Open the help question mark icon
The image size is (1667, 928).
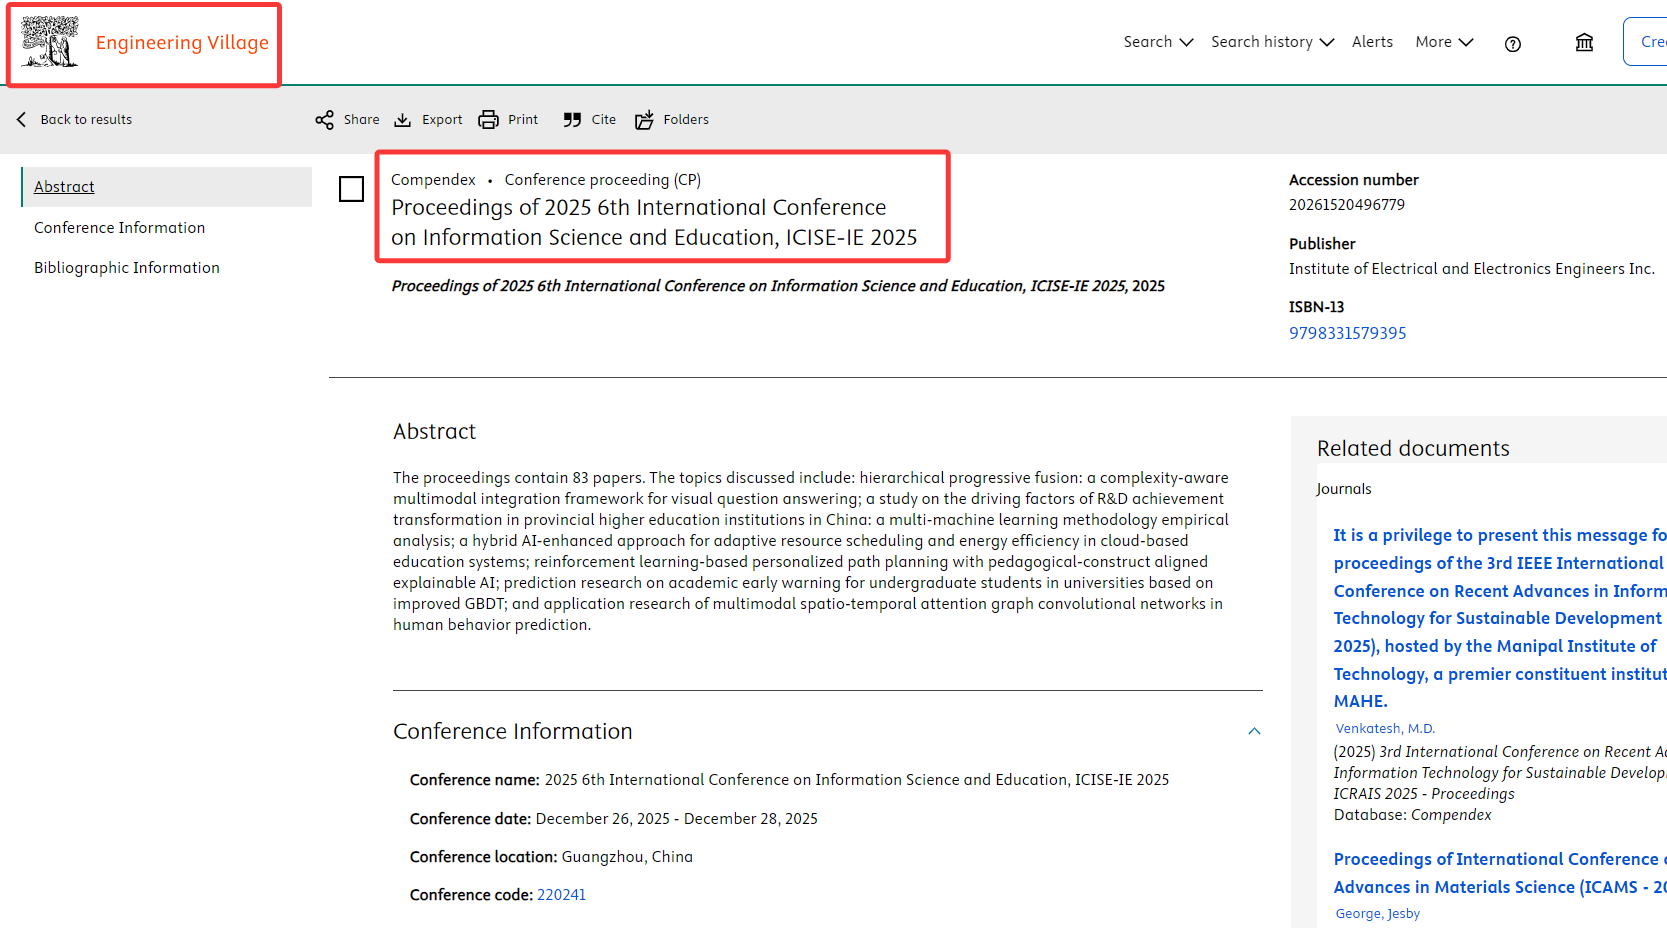coord(1512,43)
